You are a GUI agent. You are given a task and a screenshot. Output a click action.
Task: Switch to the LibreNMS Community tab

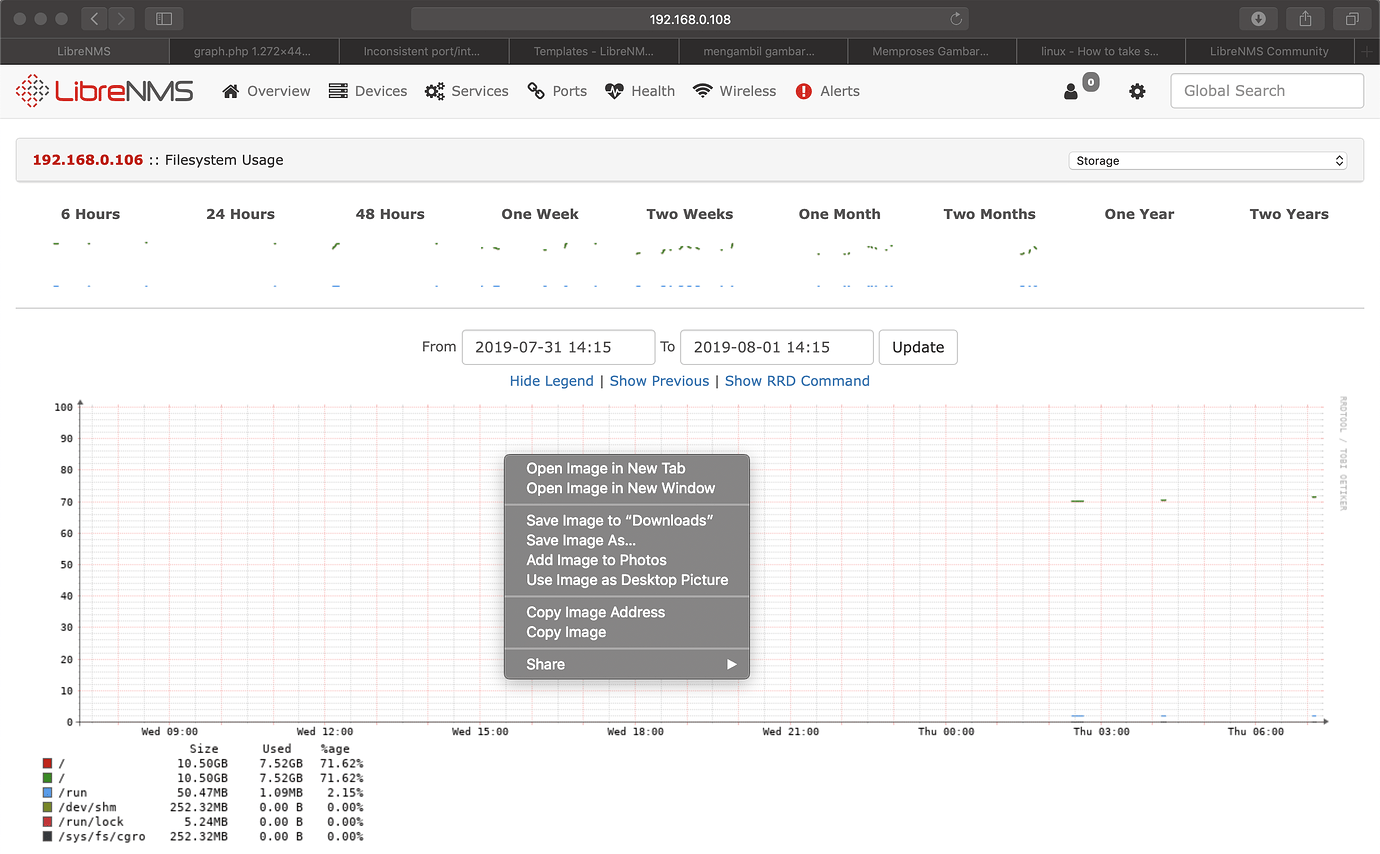pos(1268,51)
